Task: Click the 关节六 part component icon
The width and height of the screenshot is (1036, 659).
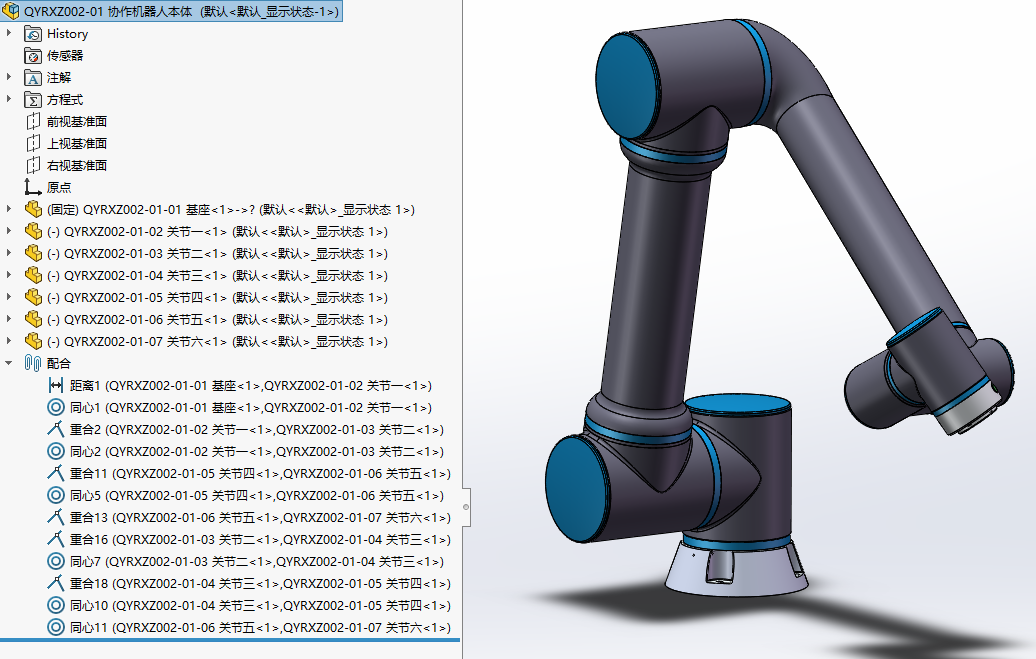Action: pos(33,341)
